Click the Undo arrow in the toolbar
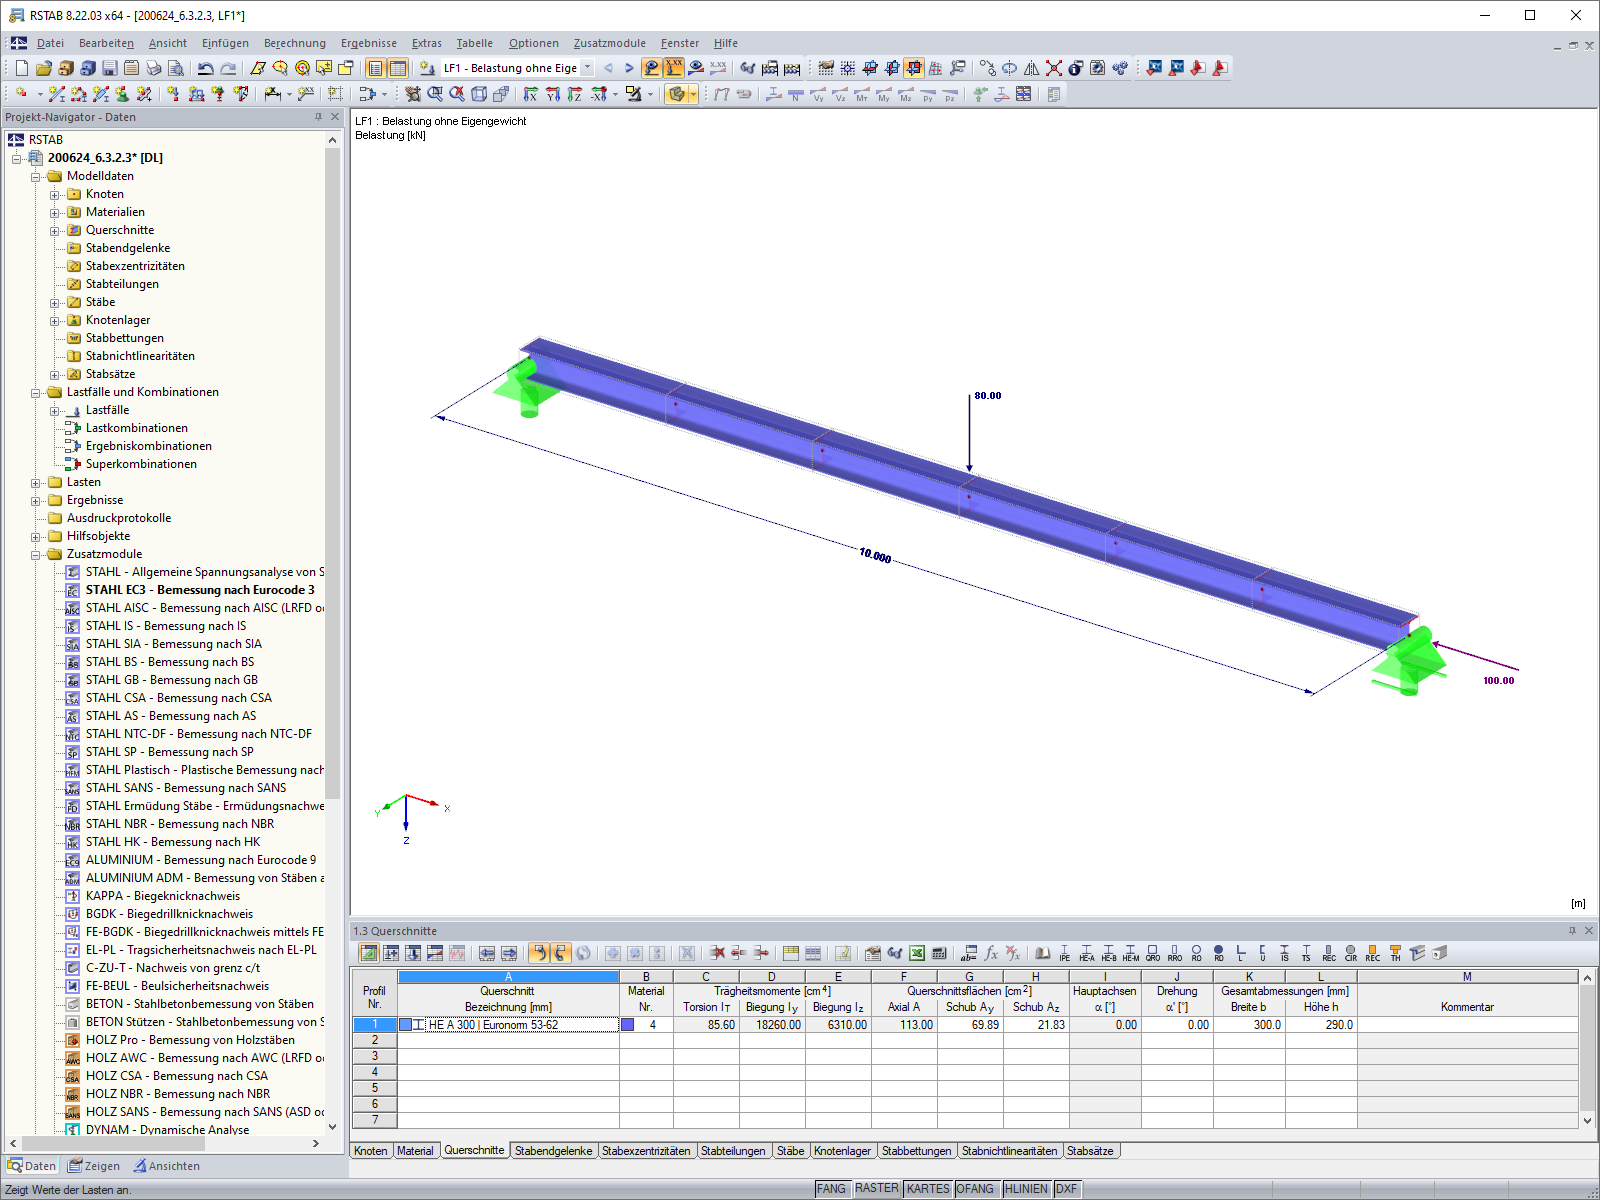The height and width of the screenshot is (1200, 1600). pyautogui.click(x=205, y=68)
